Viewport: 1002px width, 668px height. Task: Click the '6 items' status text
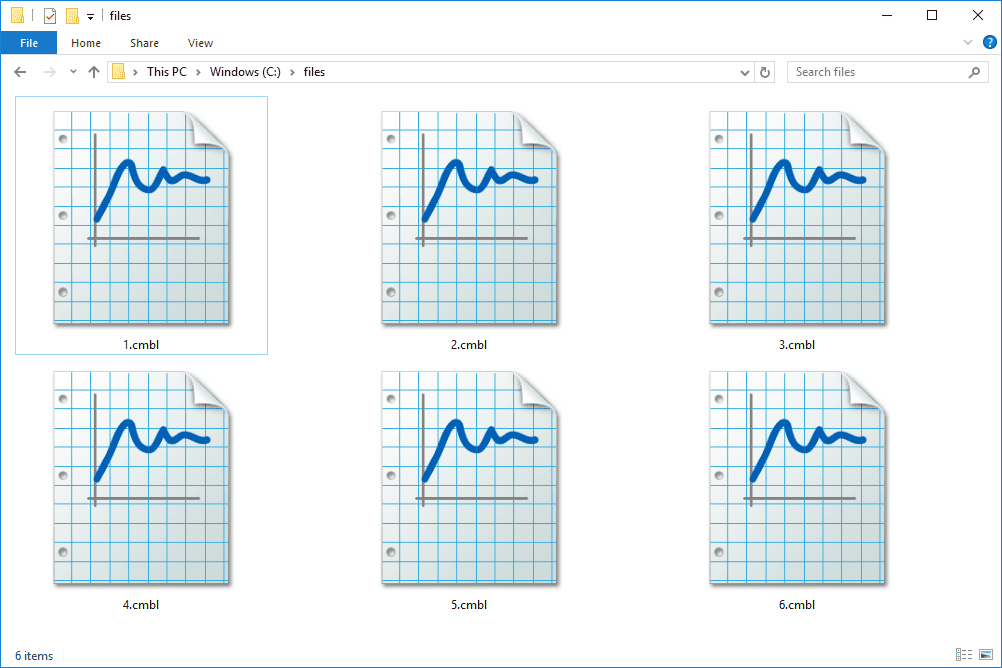coord(34,656)
